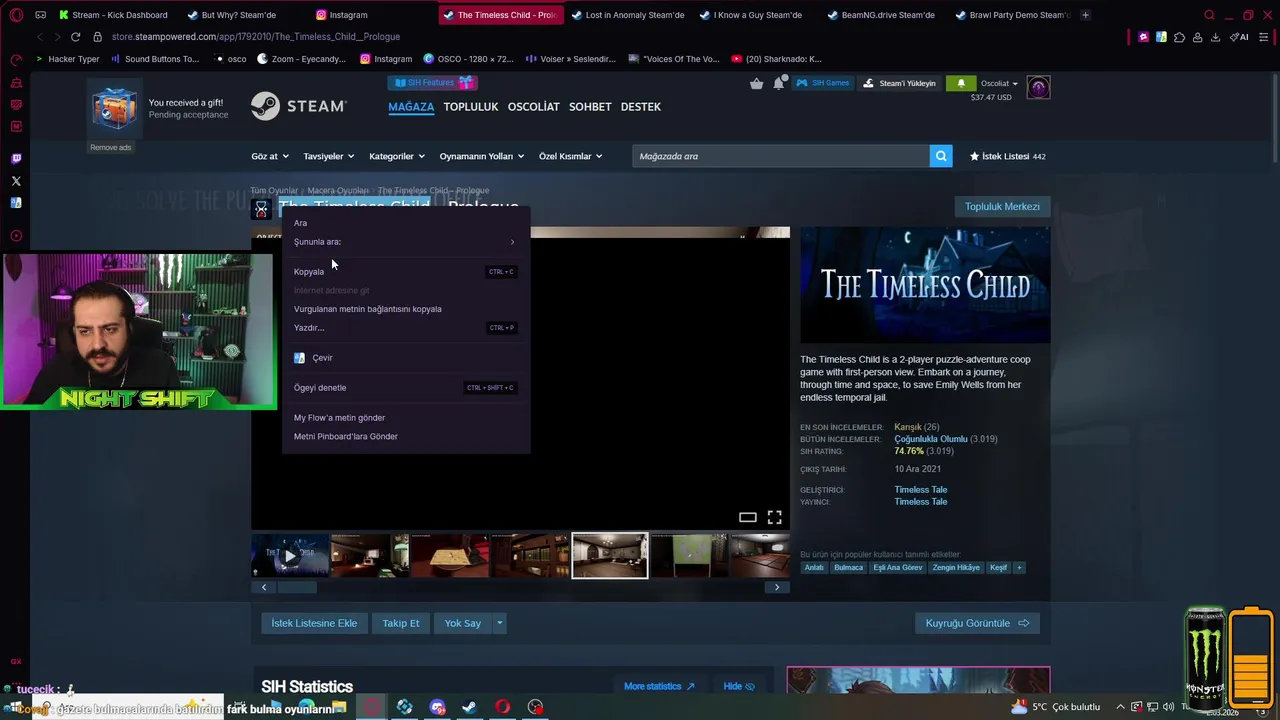Open the Timeless Tale developer link (Geliştirici)
1280x720 pixels.
tap(920, 490)
